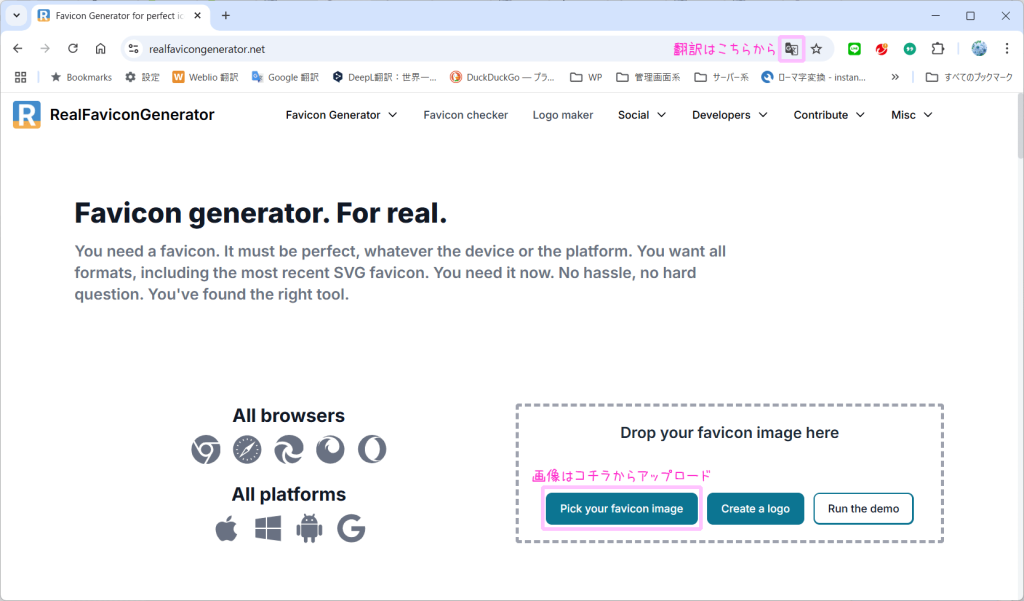Open the サーバー系 bookmark folder

click(721, 77)
